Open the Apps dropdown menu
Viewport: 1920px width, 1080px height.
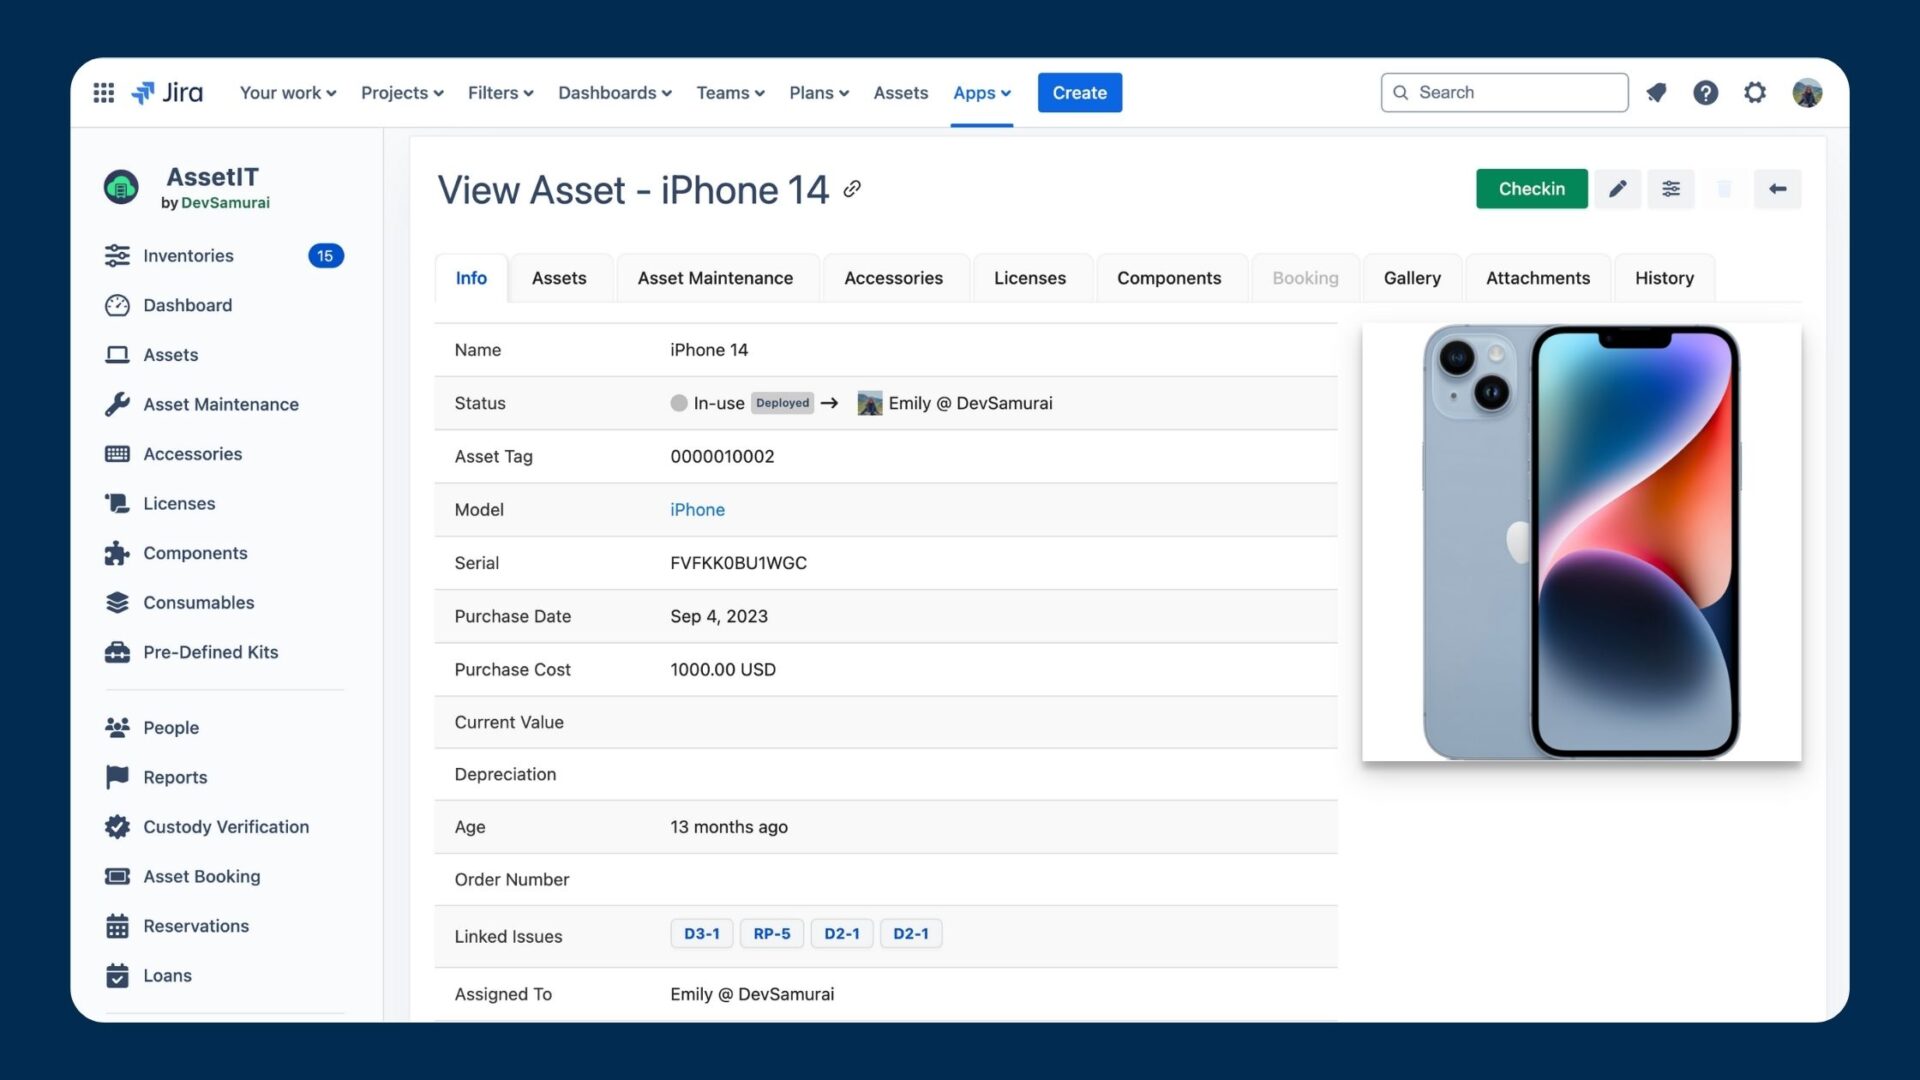[x=981, y=92]
